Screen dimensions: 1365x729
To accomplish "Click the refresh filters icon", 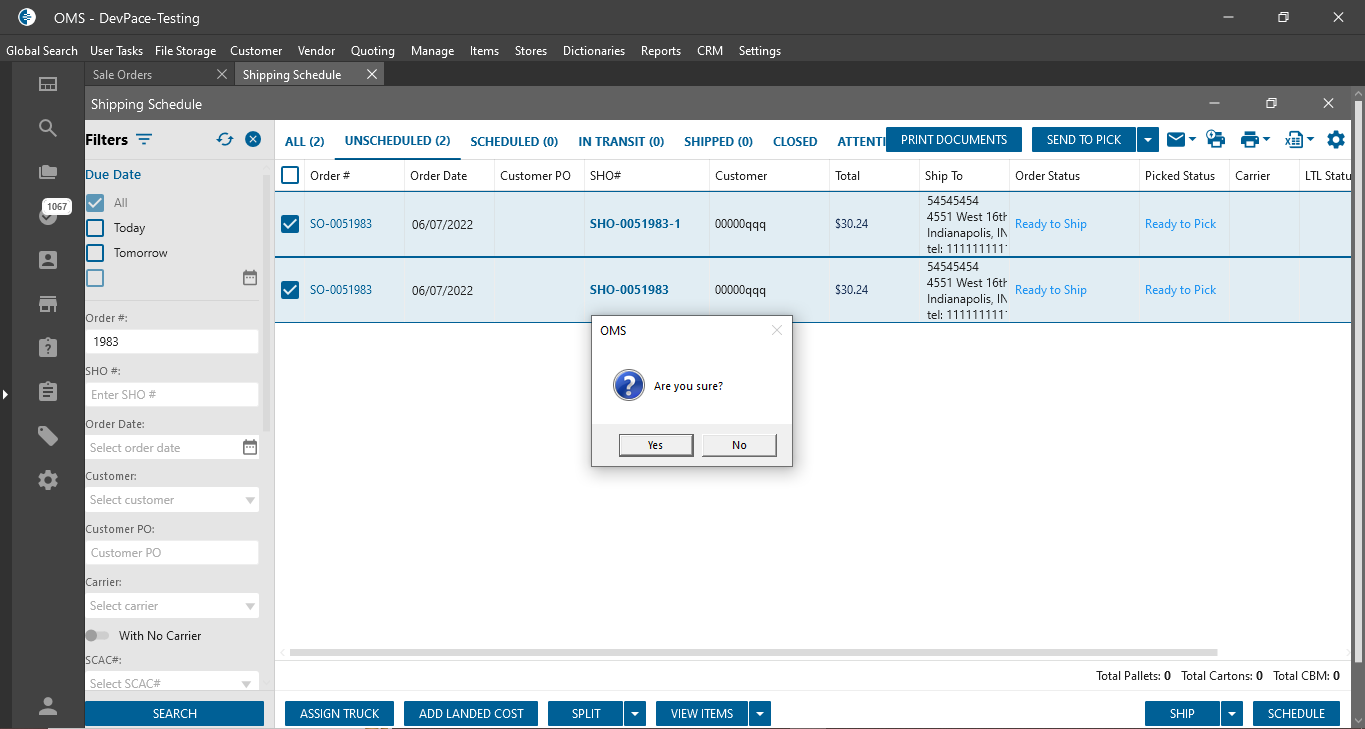I will tap(225, 140).
